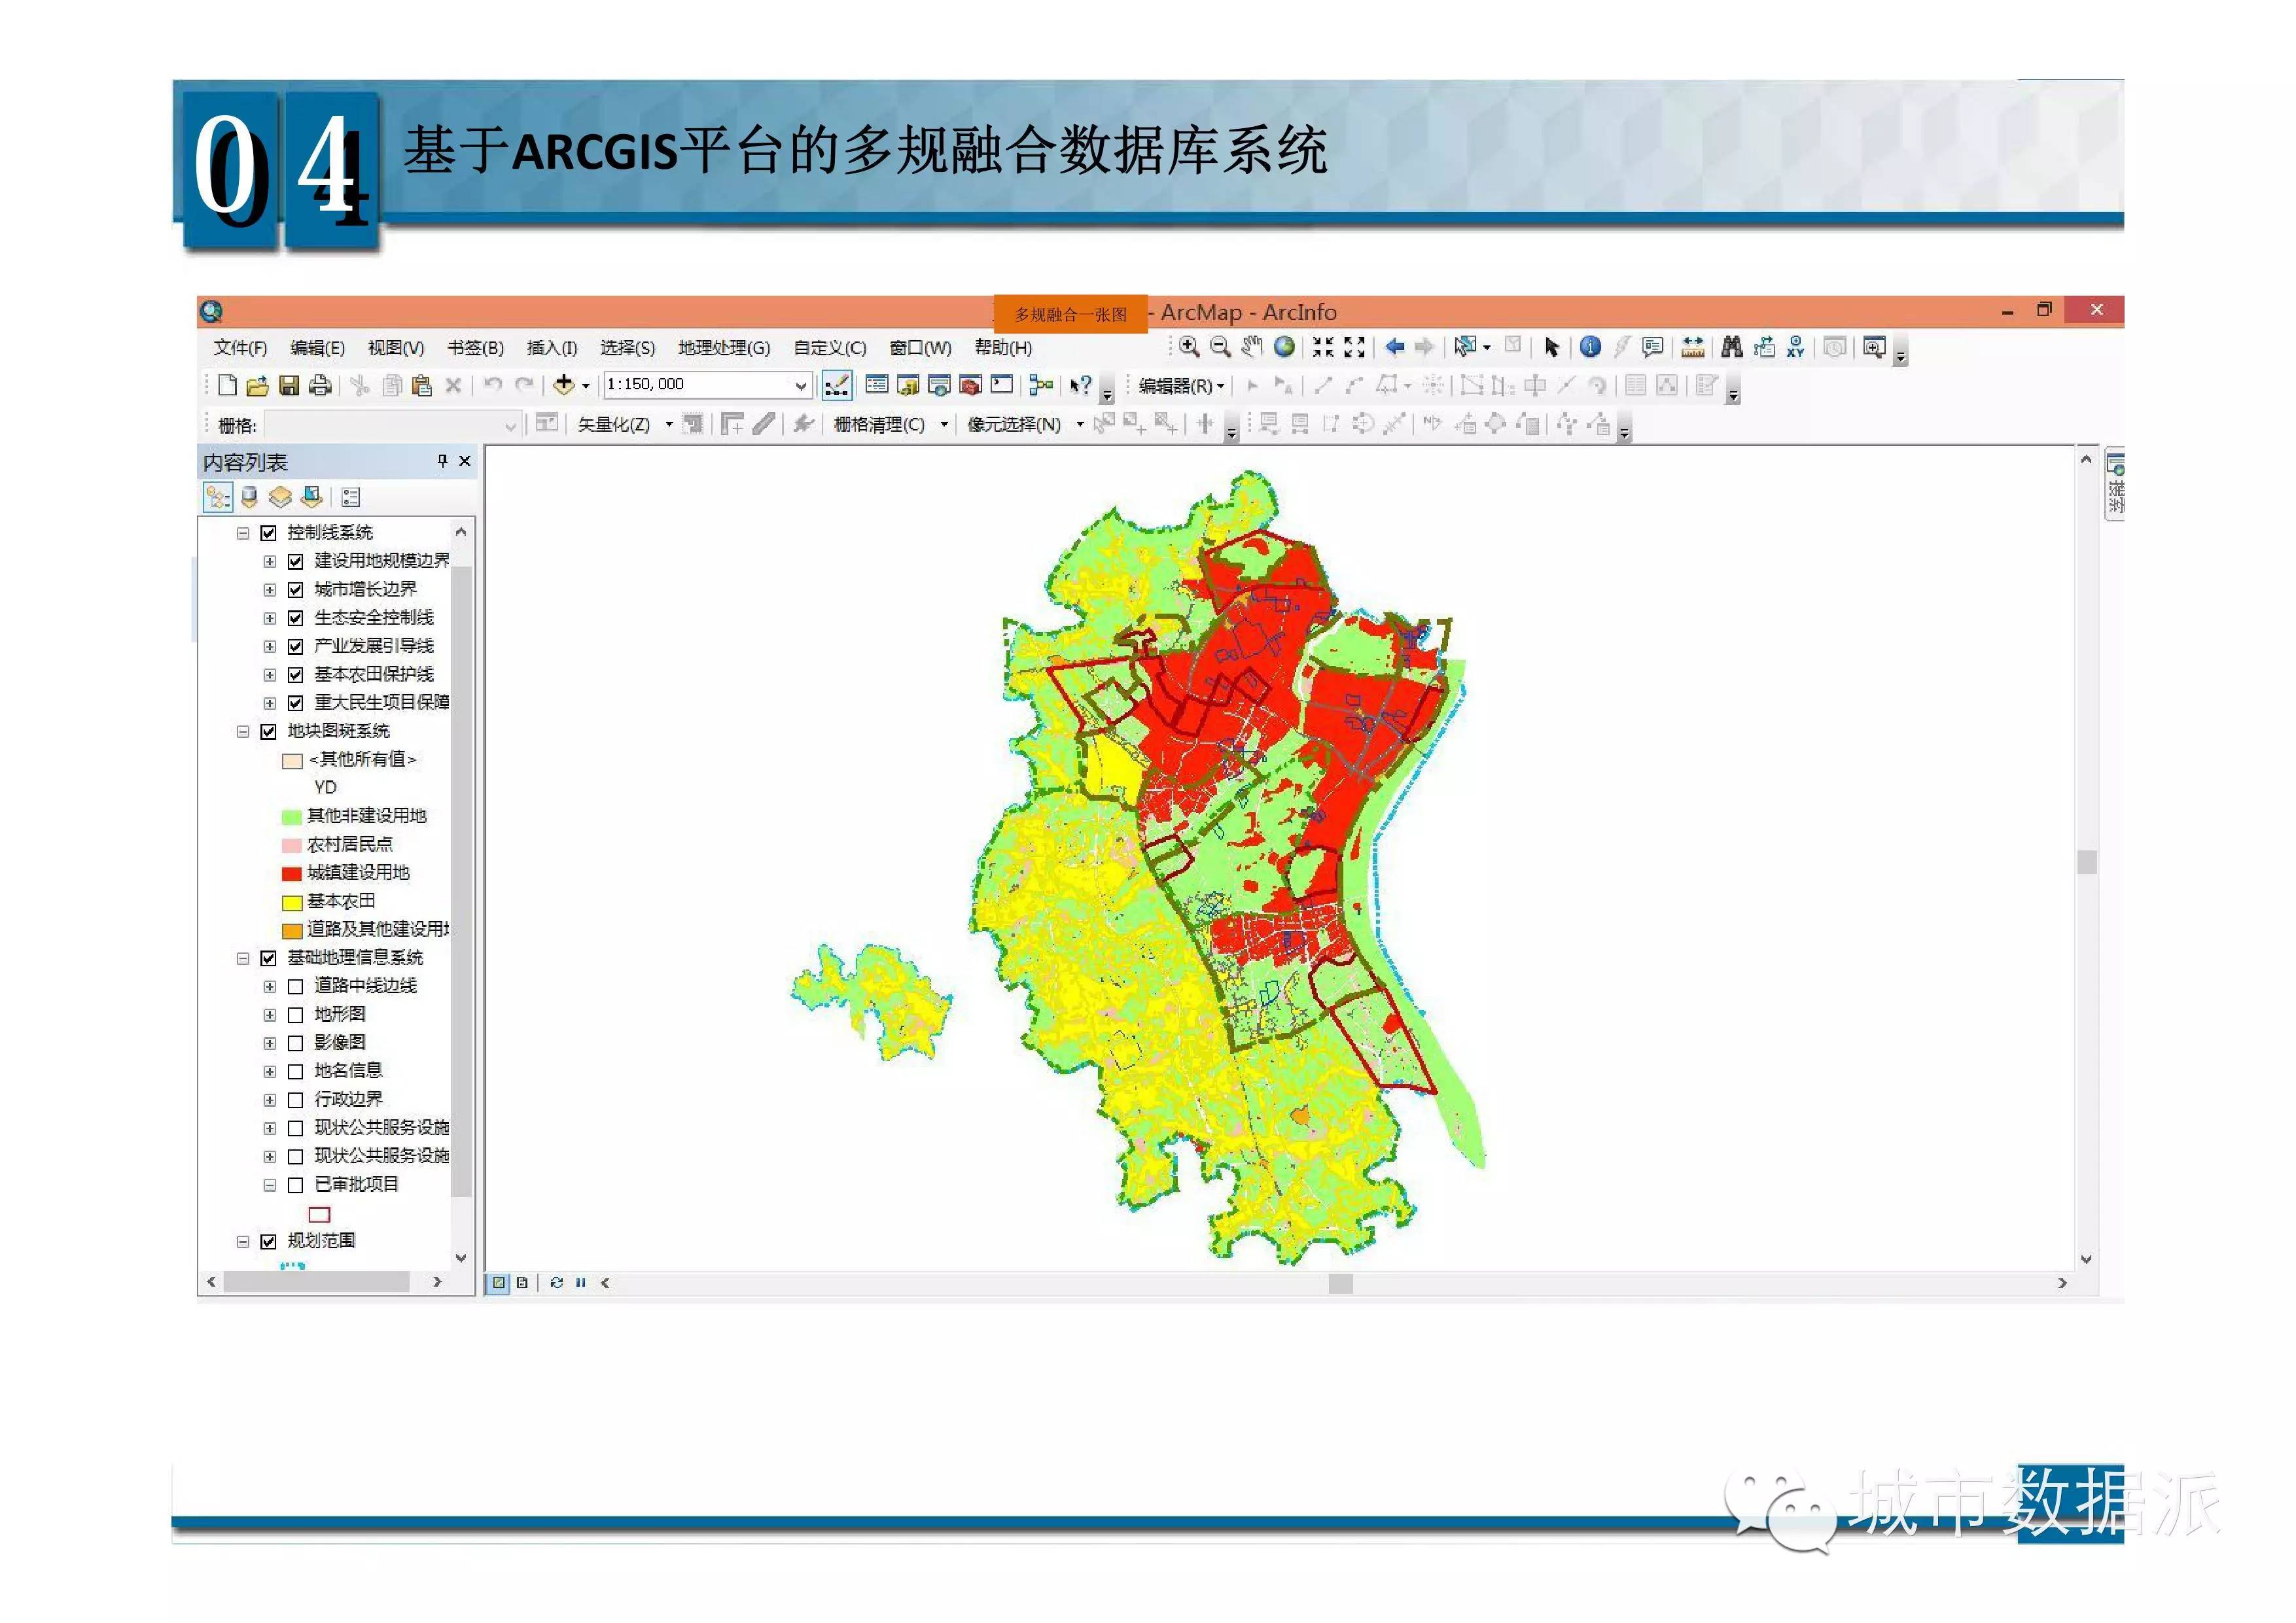Open the ArcToolbox window
The height and width of the screenshot is (1623, 2296).
[970, 385]
